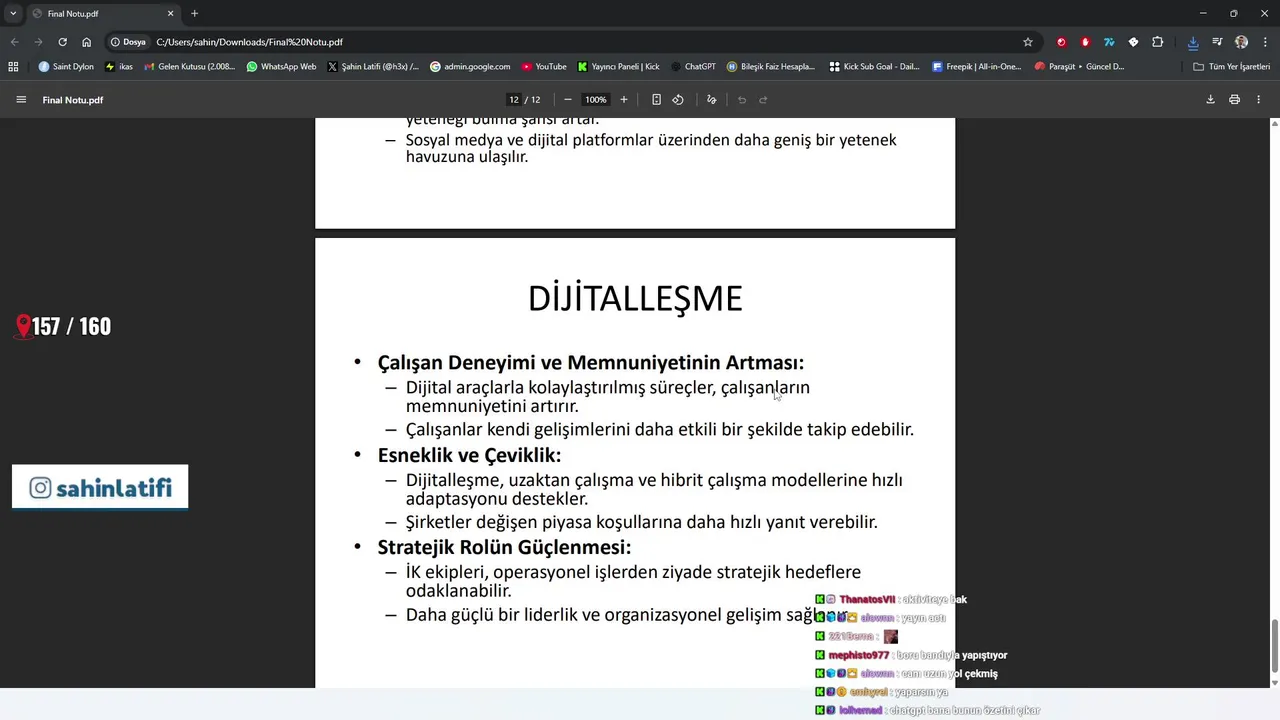Image resolution: width=1280 pixels, height=720 pixels.
Task: Print the PDF document
Action: click(x=1234, y=100)
